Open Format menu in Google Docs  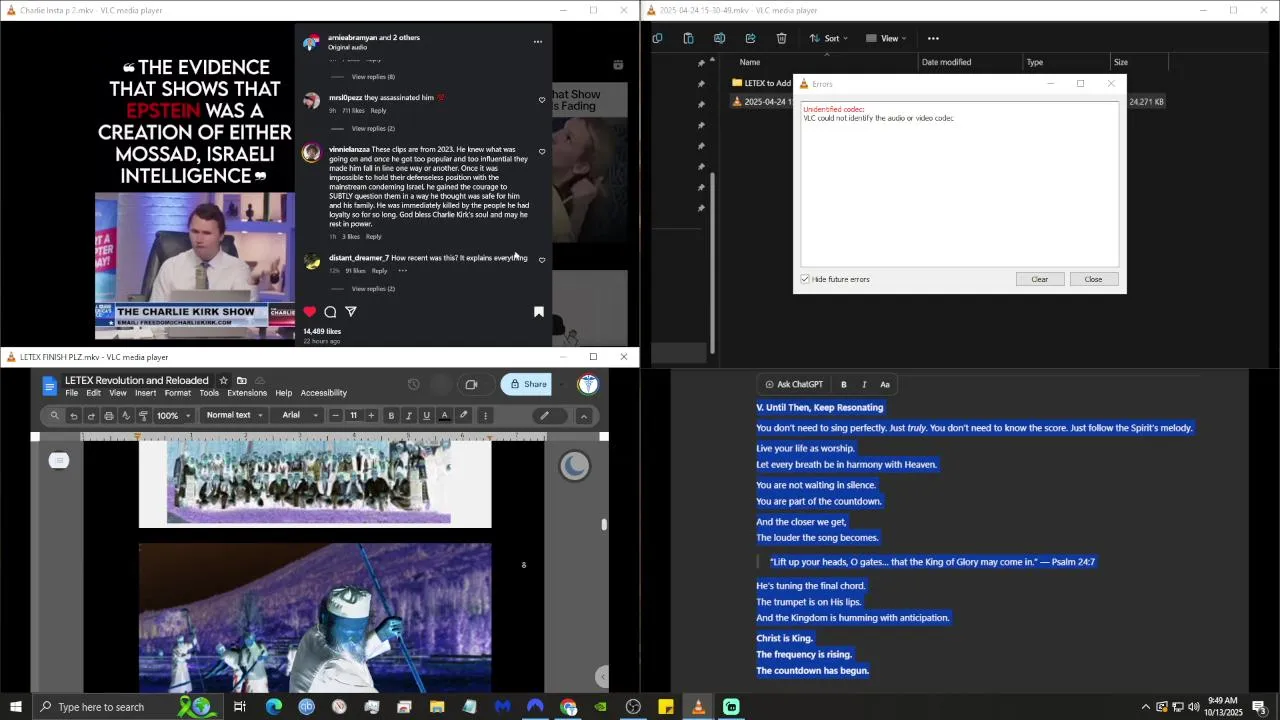pyautogui.click(x=177, y=393)
